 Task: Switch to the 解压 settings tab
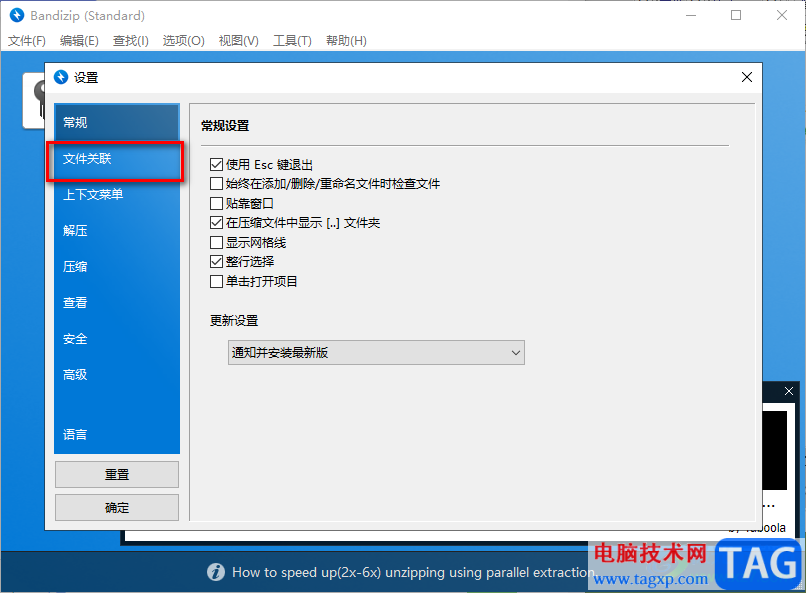(x=117, y=231)
